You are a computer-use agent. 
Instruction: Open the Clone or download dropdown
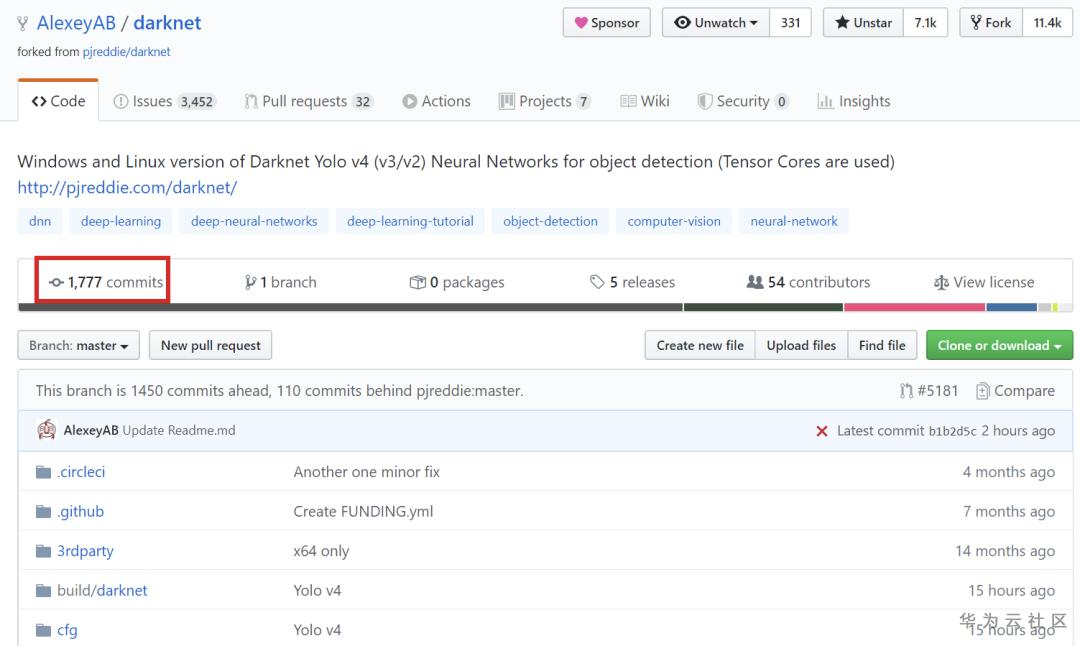(999, 346)
